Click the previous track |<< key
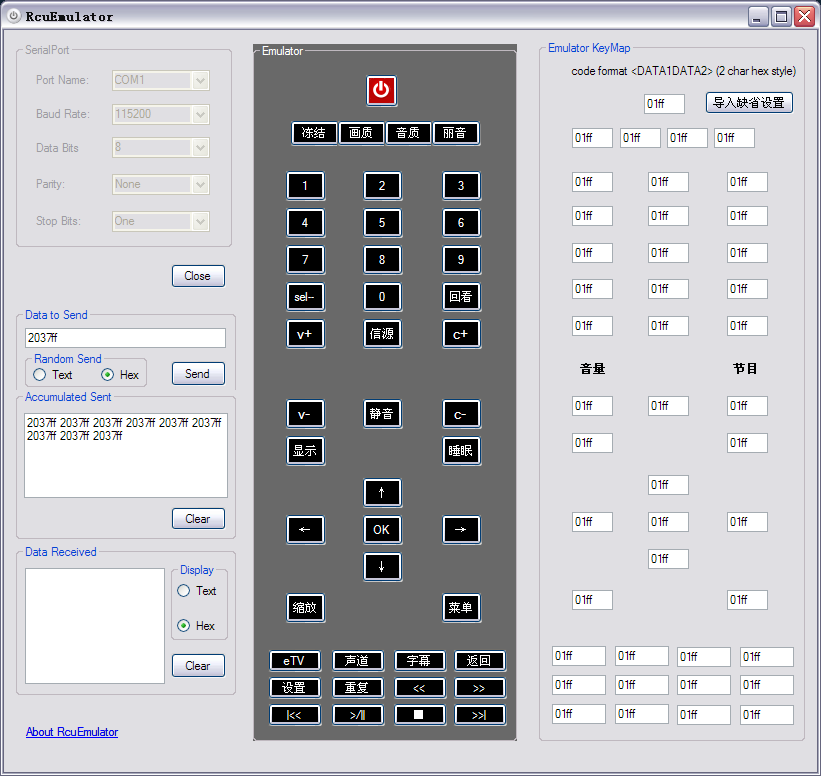This screenshot has width=821, height=776. click(x=294, y=715)
